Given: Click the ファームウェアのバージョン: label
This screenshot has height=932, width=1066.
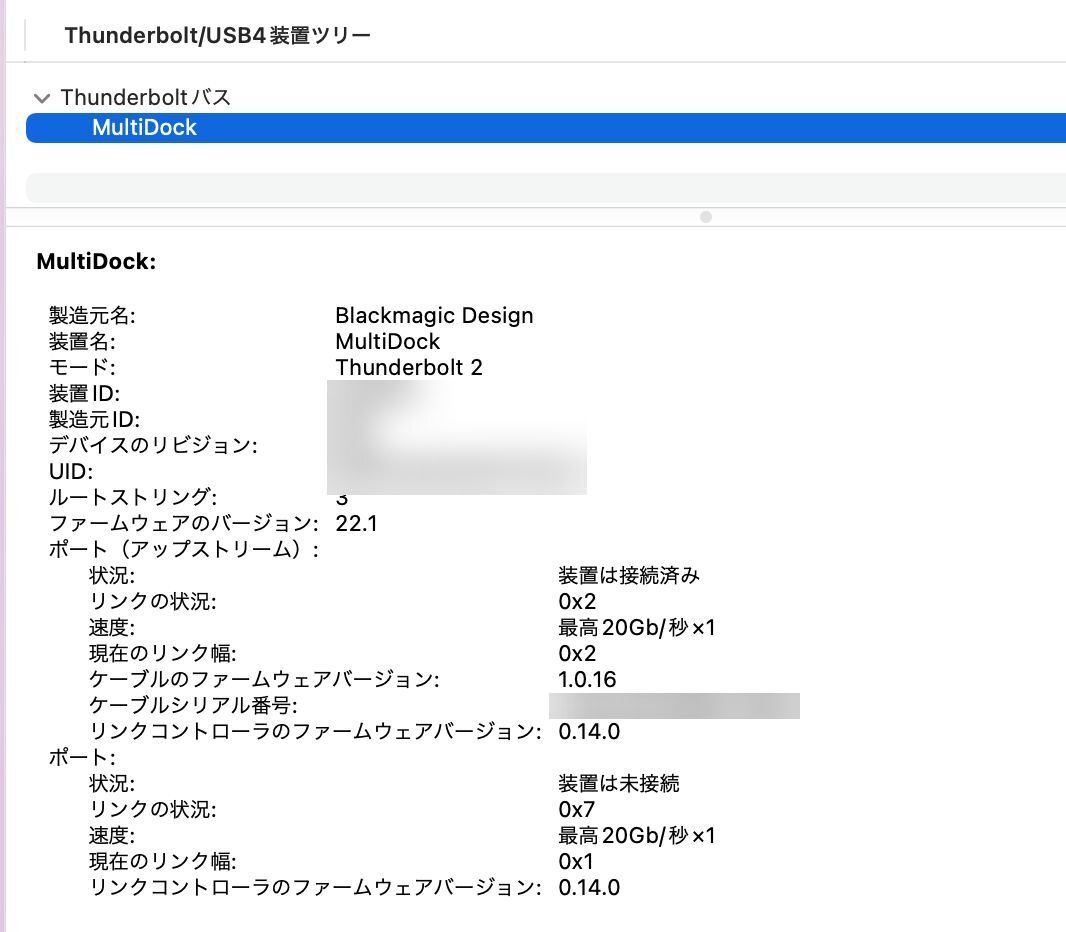Looking at the screenshot, I should point(184,523).
